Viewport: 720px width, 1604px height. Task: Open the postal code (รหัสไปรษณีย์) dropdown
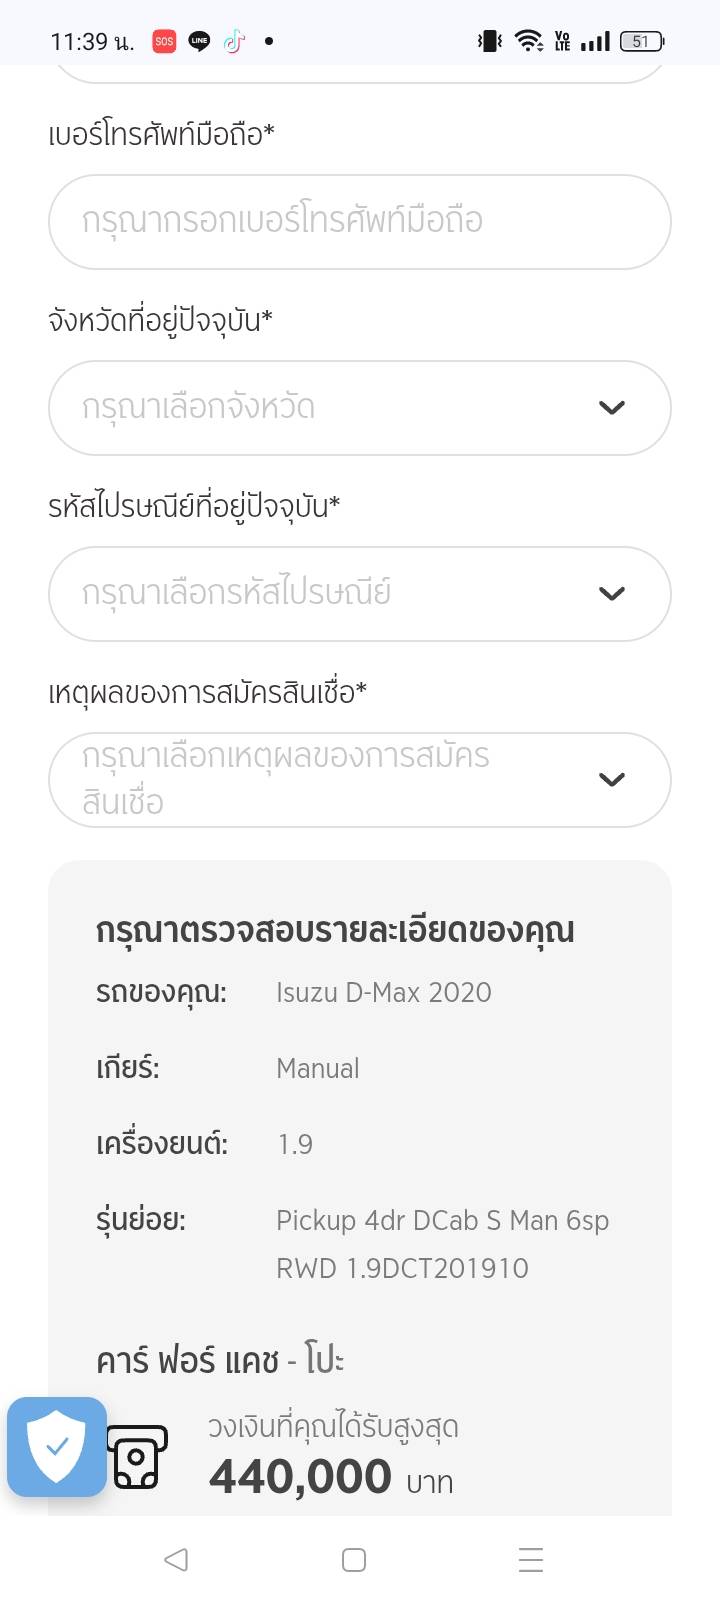(340, 594)
